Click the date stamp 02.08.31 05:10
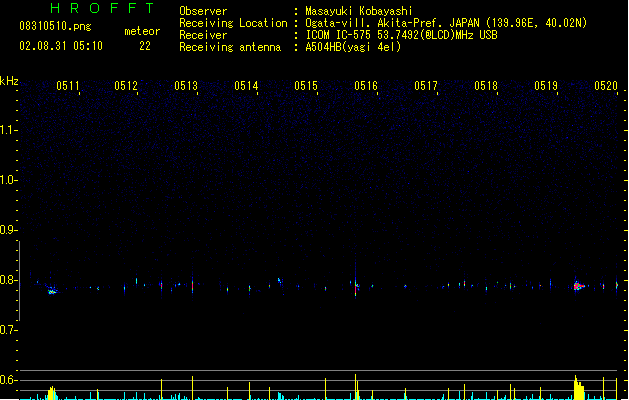 61,46
